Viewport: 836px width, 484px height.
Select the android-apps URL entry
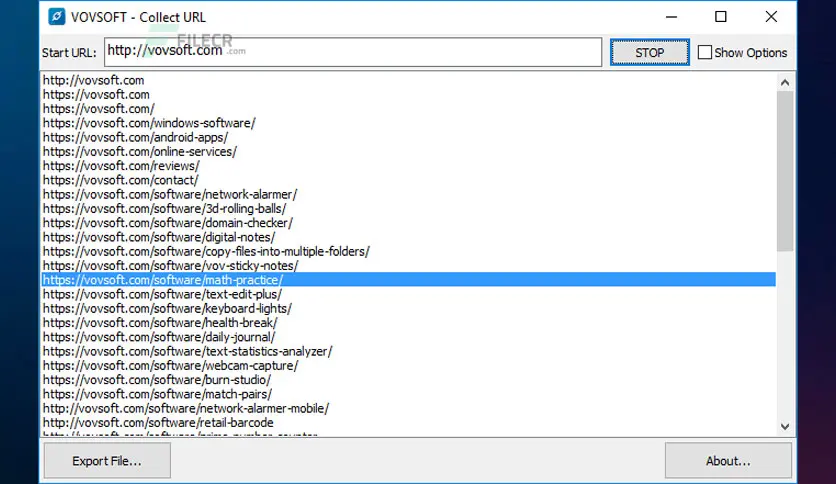135,137
